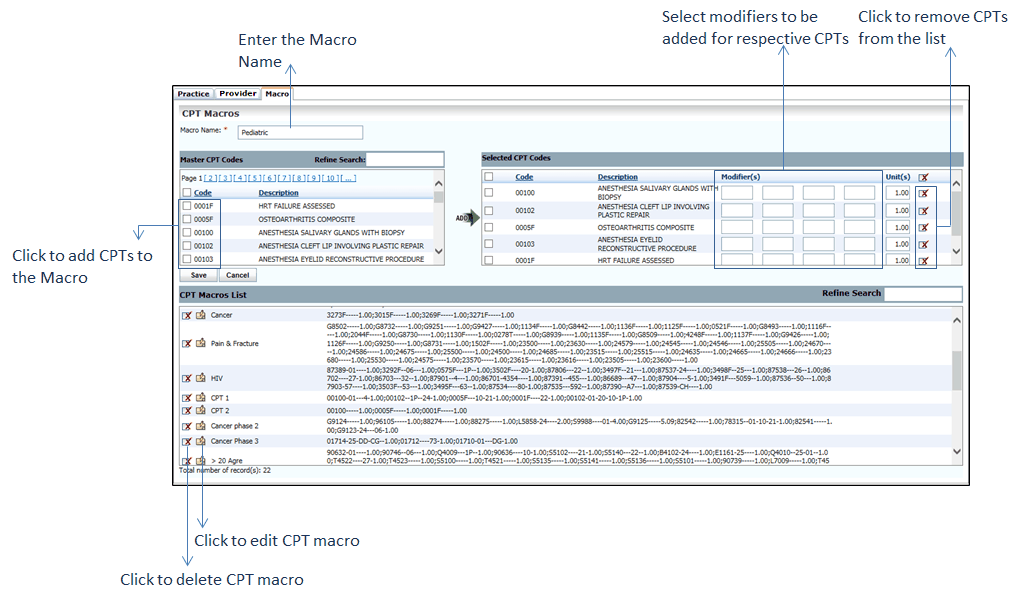Image resolution: width=1013 pixels, height=598 pixels.
Task: Tick the 0001F checkbox in Master CPT Codes
Action: (187, 206)
